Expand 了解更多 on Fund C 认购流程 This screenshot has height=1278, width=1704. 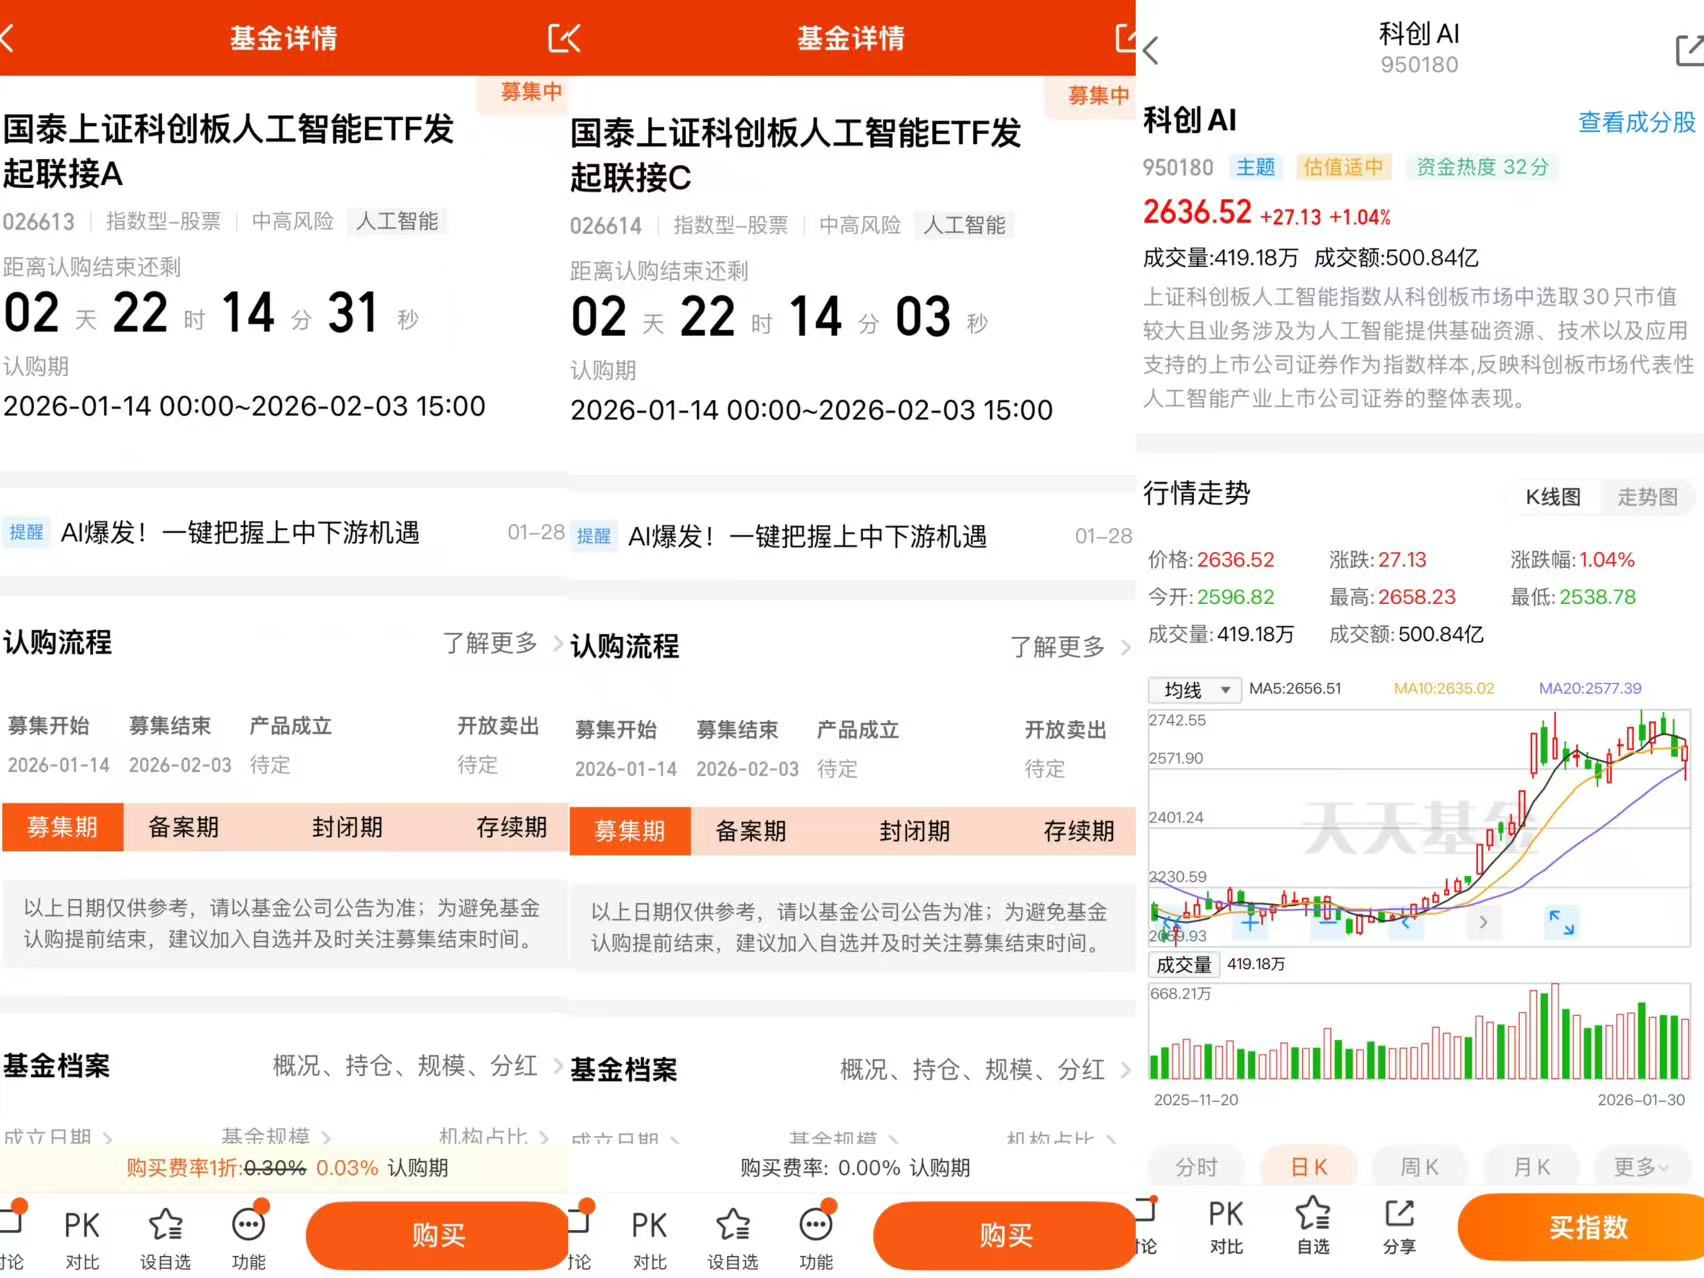click(1069, 647)
